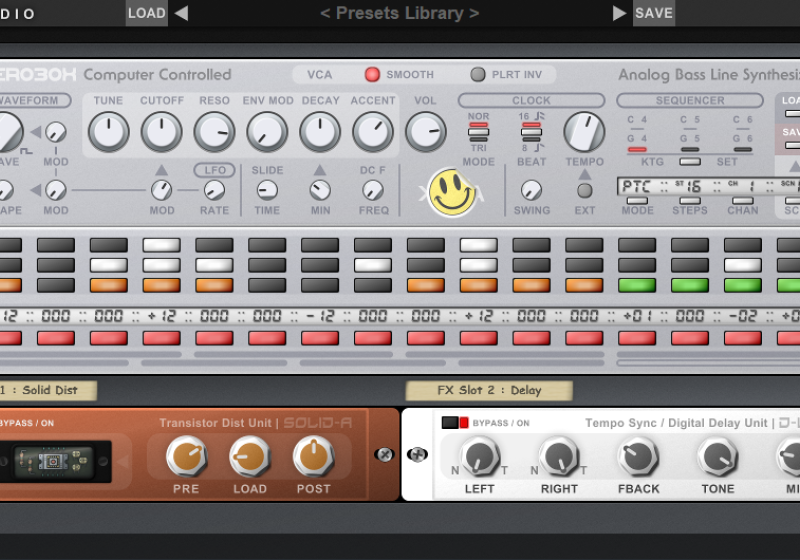Select the C 4 sequencer key indicator

point(637,122)
